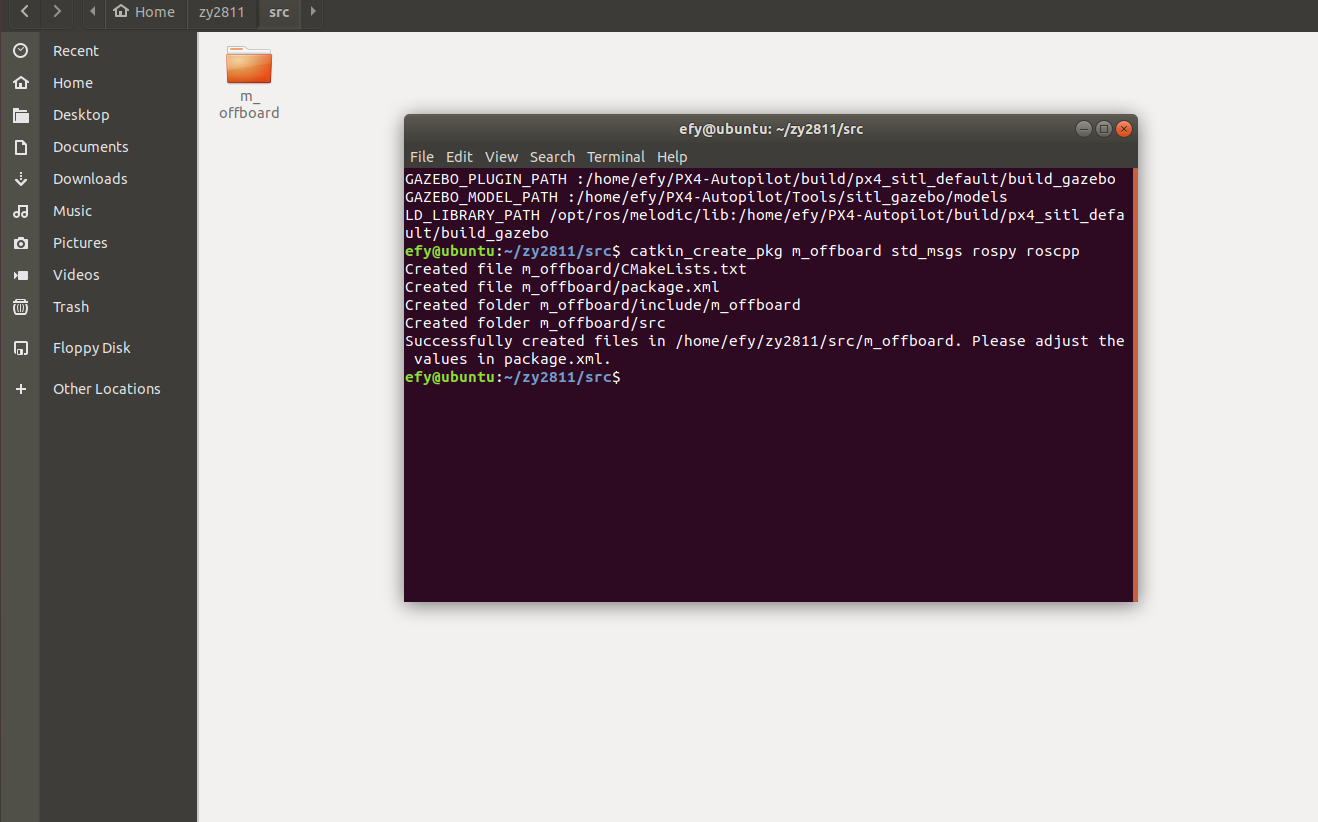1318x822 pixels.
Task: Open the terminal Search menu
Action: (552, 157)
